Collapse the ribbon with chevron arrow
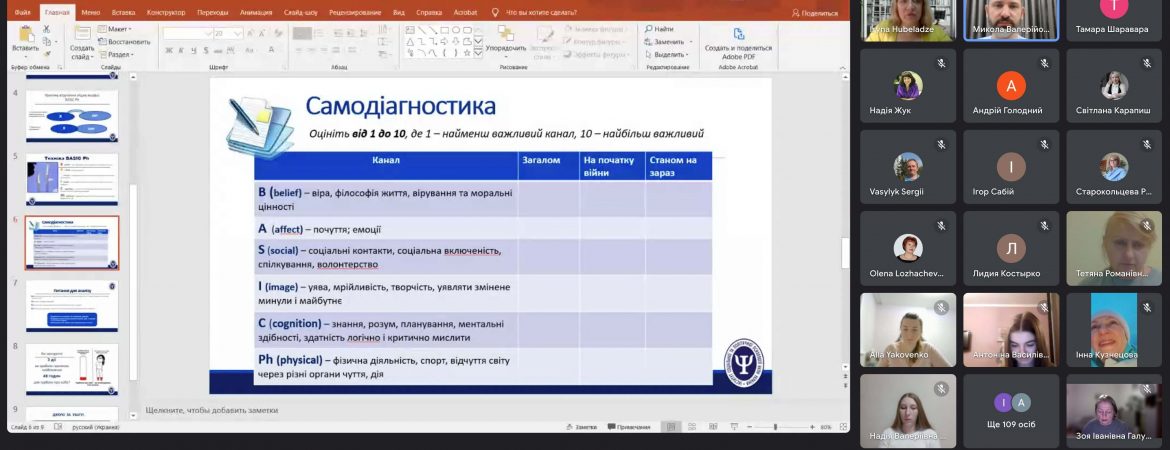1170x450 pixels. pyautogui.click(x=843, y=67)
